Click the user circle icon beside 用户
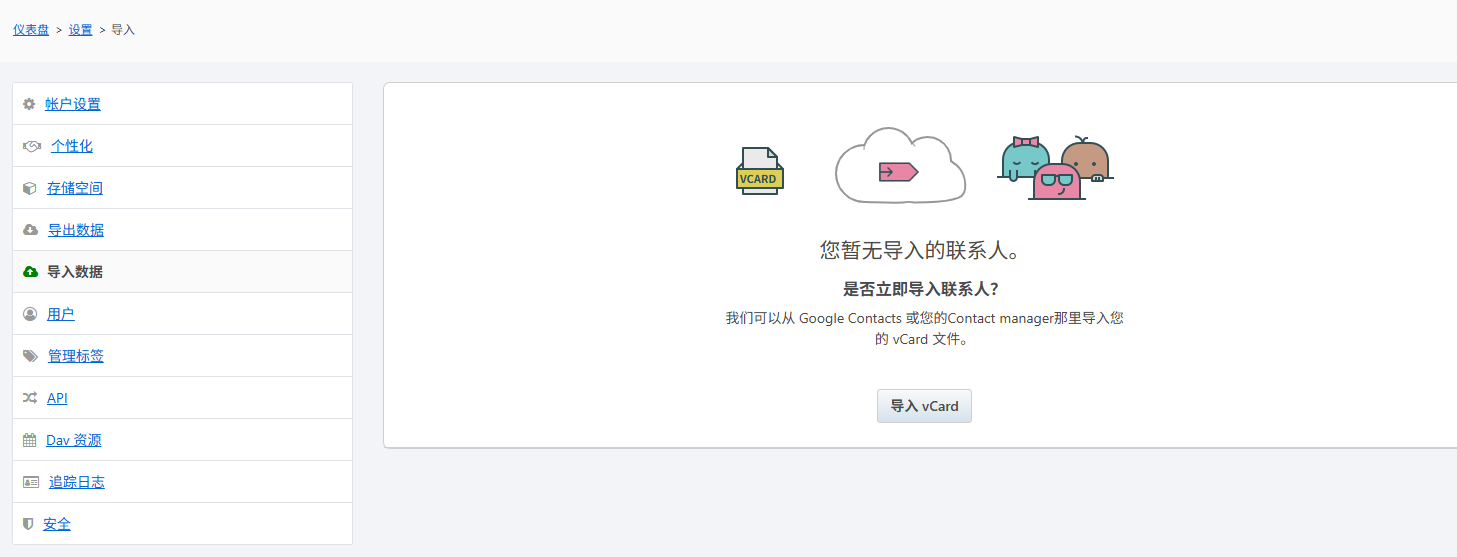Screen dimensions: 1457x557 point(30,314)
